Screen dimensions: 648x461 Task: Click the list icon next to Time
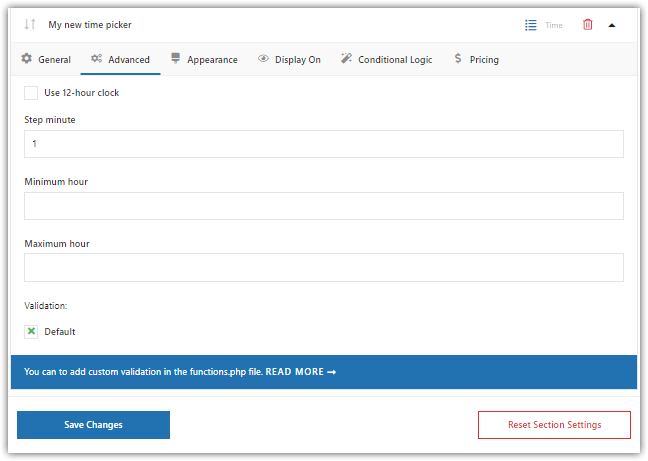pyautogui.click(x=531, y=25)
